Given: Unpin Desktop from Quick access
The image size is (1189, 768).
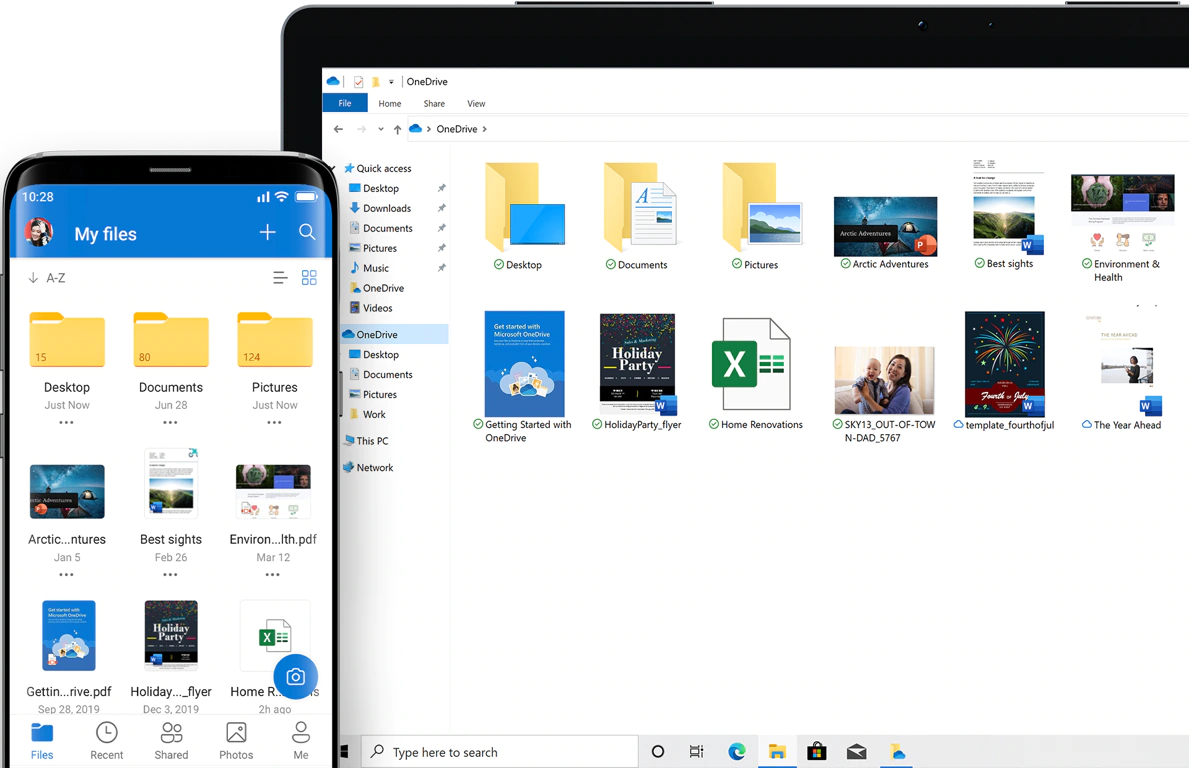Looking at the screenshot, I should pos(442,188).
